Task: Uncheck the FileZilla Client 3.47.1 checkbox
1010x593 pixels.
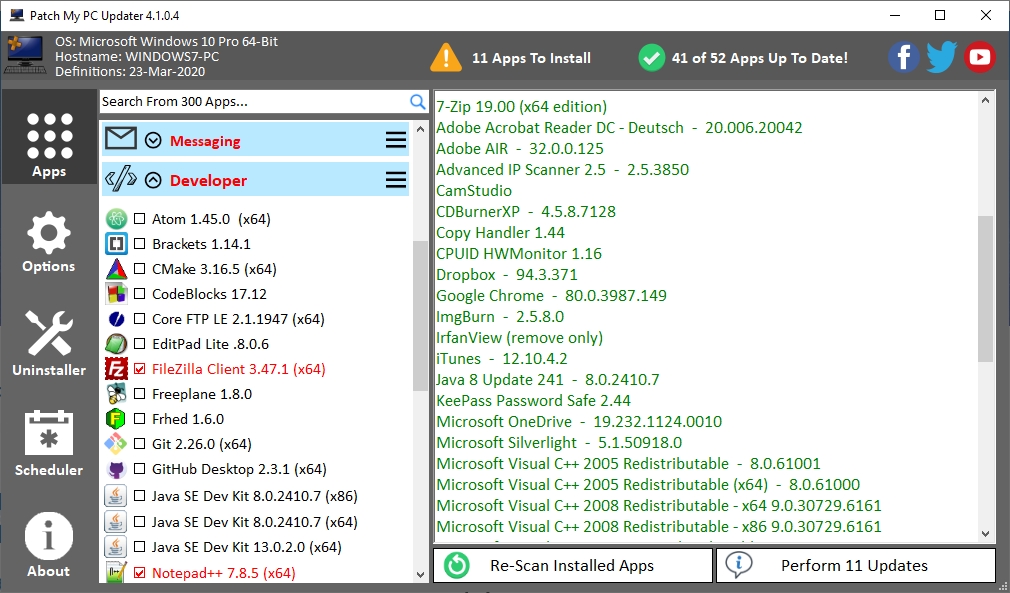Action: [x=140, y=369]
